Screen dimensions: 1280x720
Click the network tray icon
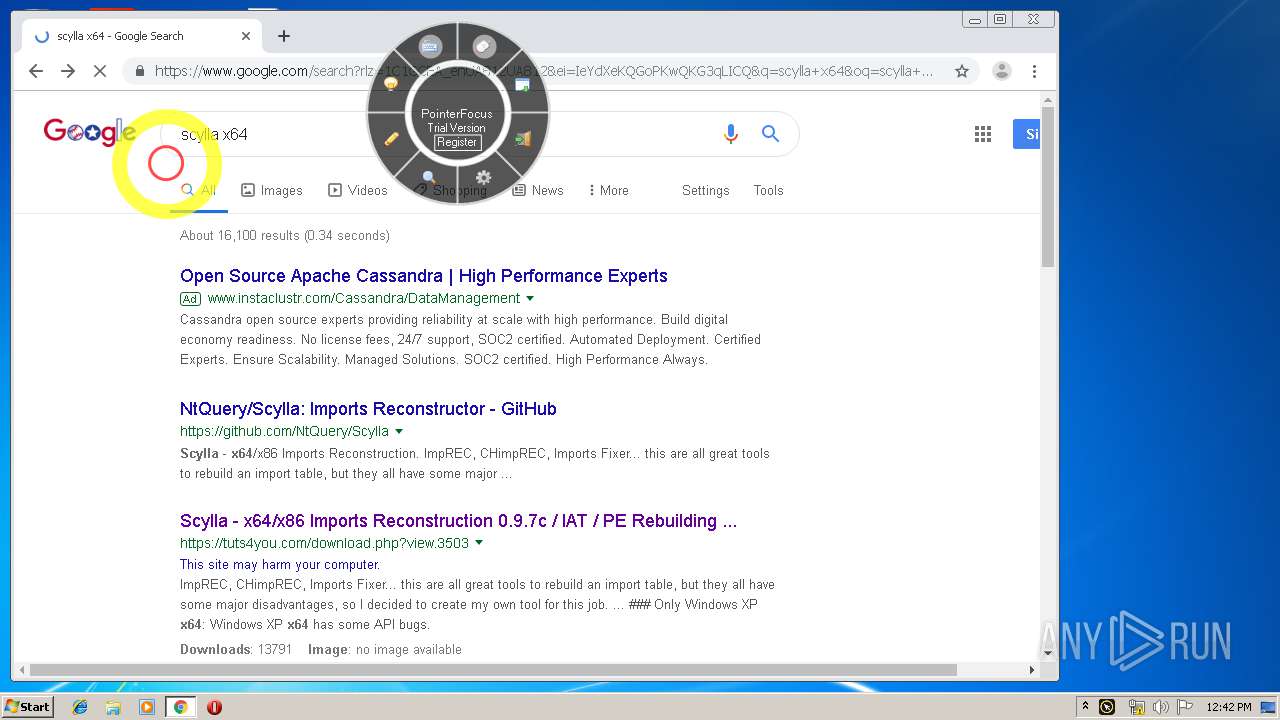click(x=1136, y=707)
